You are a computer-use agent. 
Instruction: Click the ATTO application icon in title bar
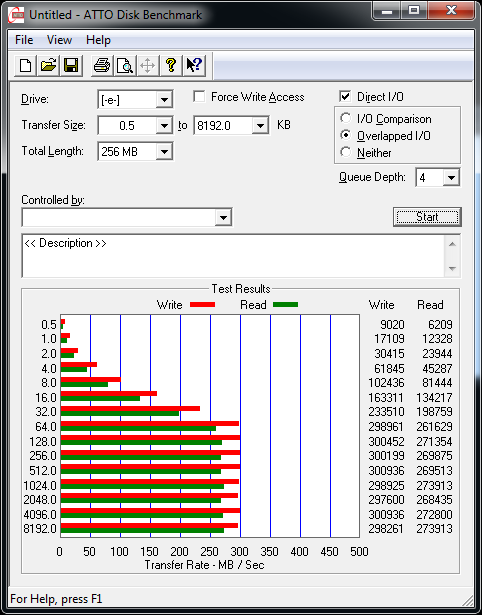point(17,15)
